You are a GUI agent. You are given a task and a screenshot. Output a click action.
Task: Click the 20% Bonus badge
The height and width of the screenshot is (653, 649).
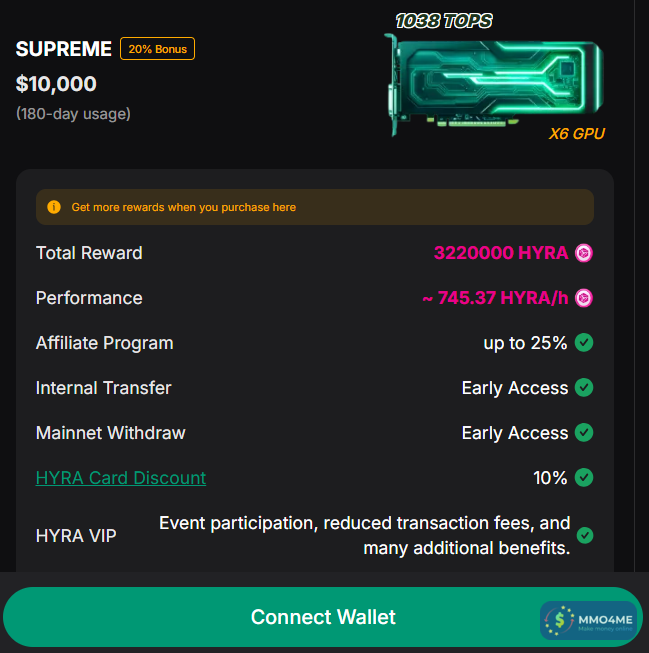click(x=157, y=49)
